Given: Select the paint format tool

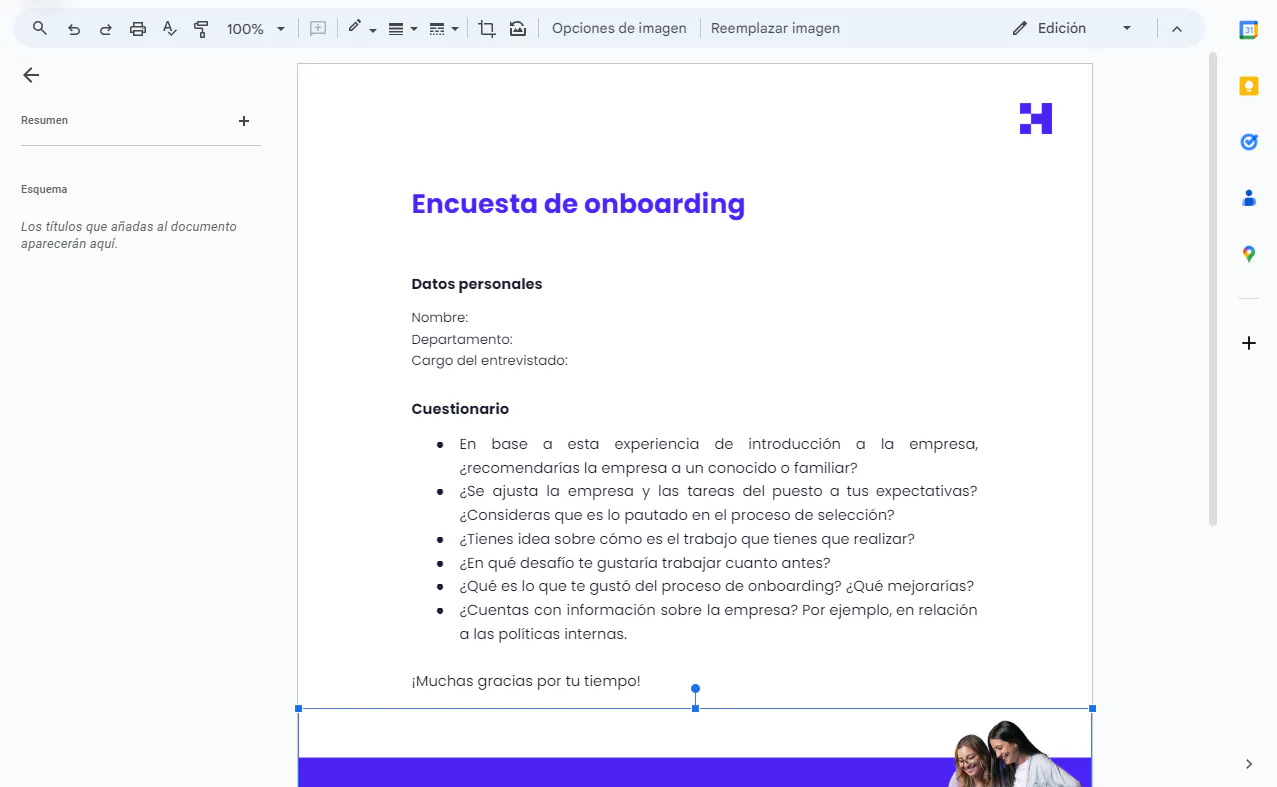Looking at the screenshot, I should pyautogui.click(x=201, y=28).
